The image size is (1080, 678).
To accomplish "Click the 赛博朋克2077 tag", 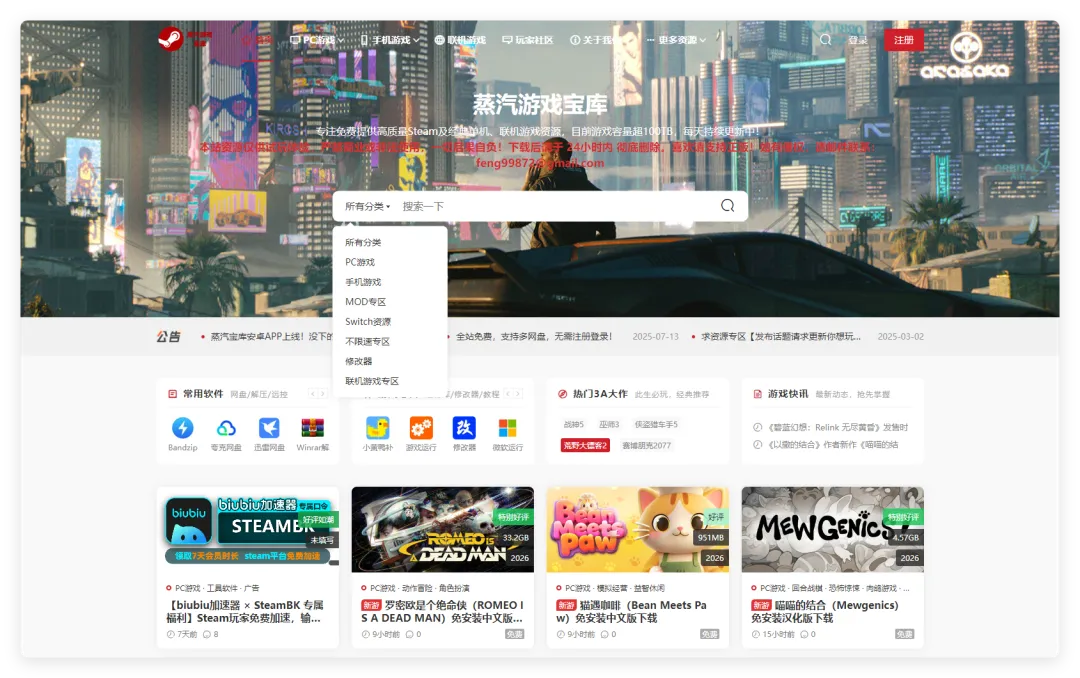I will tap(647, 445).
